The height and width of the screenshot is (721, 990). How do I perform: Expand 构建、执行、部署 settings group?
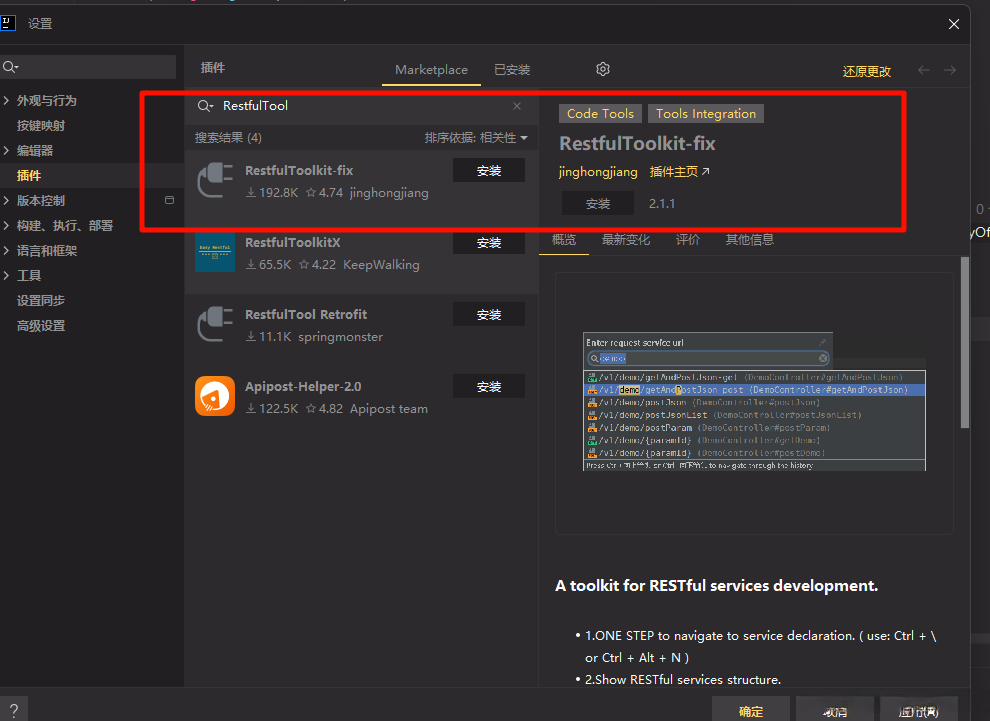coord(6,225)
